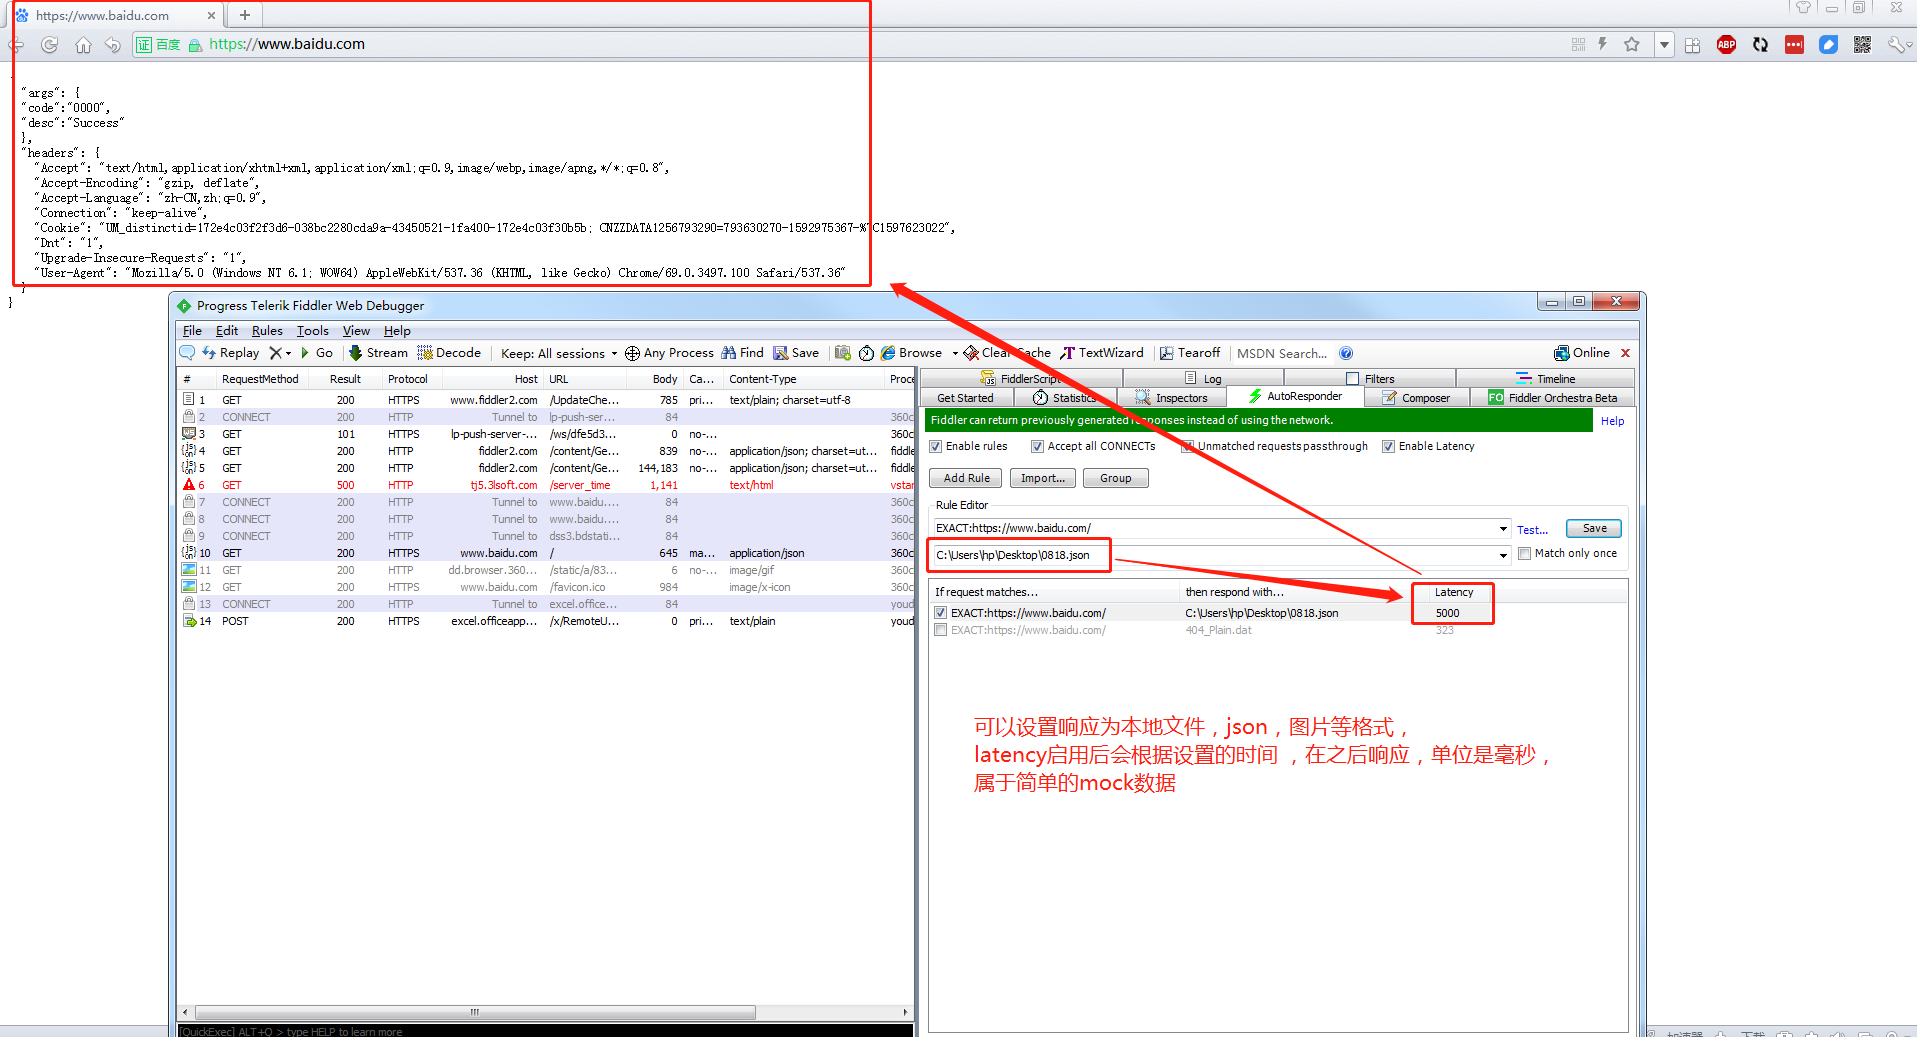
Task: Select session 6 with result 500
Action: (x=546, y=485)
